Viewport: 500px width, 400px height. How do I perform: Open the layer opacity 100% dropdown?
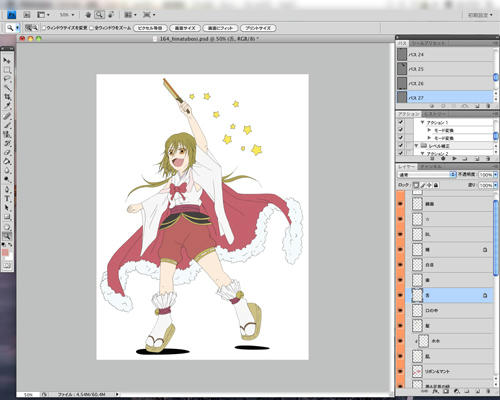(x=488, y=174)
